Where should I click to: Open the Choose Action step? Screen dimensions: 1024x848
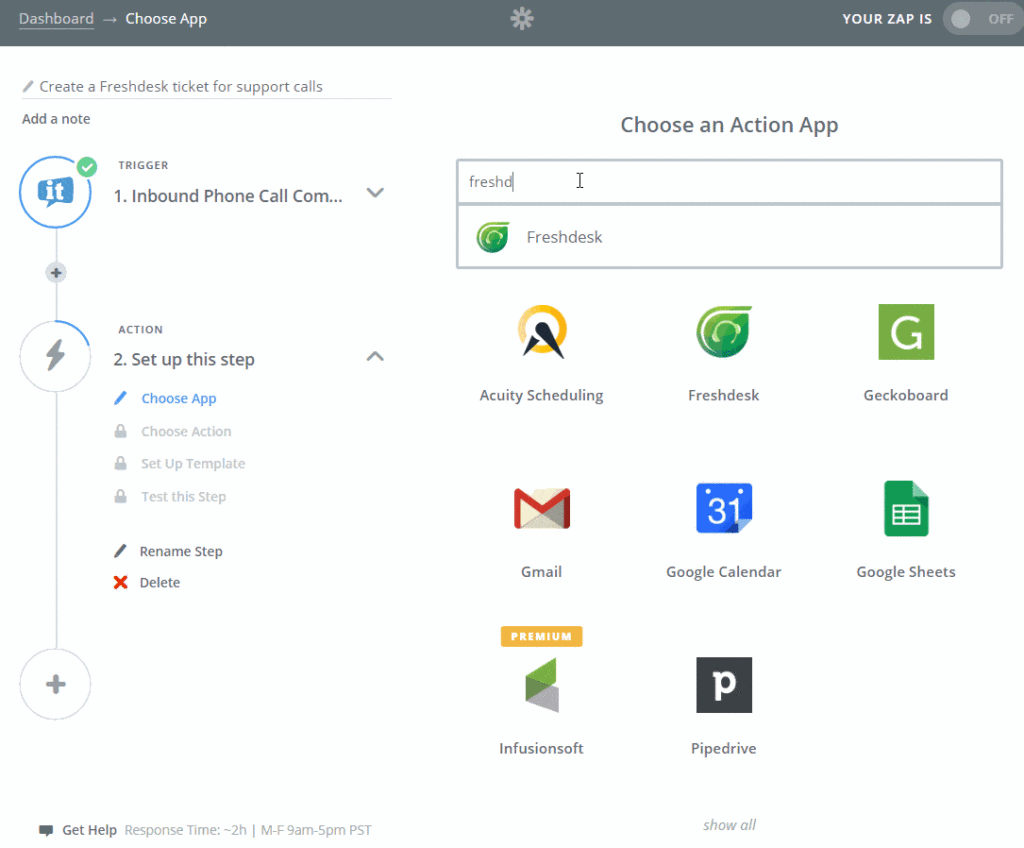pyautogui.click(x=186, y=431)
